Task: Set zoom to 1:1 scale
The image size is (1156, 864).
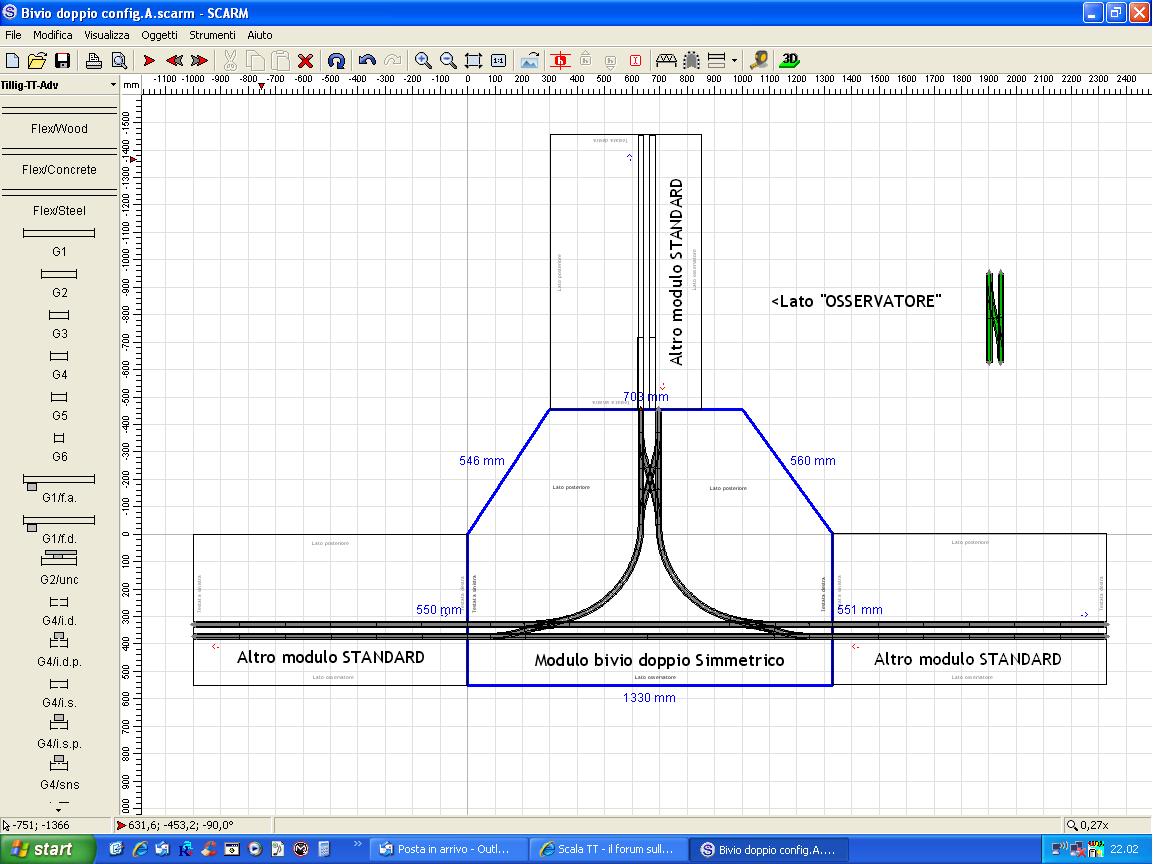Action: coord(498,60)
